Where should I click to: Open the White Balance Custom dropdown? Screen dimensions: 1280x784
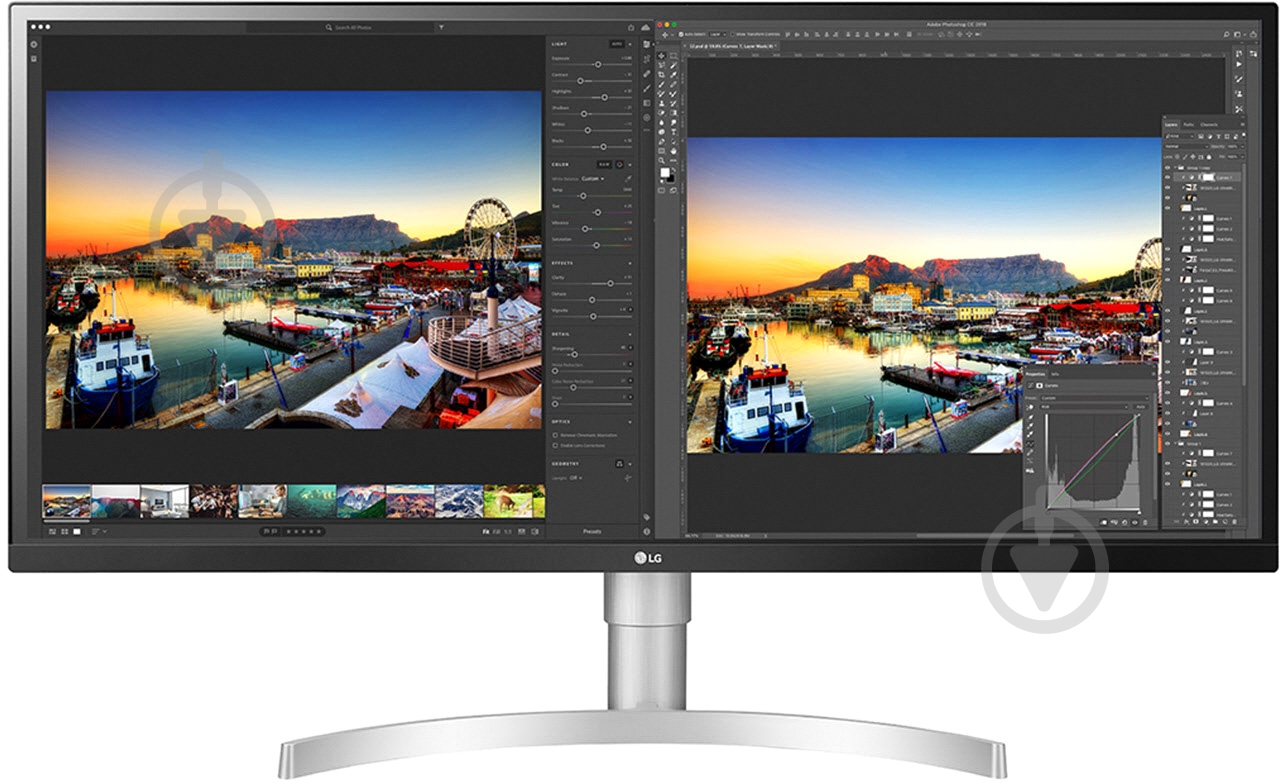(x=592, y=178)
